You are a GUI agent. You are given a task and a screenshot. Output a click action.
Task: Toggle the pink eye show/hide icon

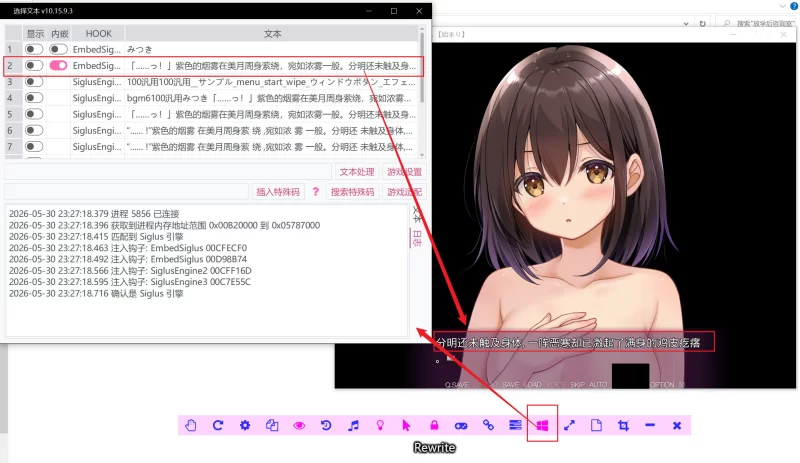[x=299, y=425]
